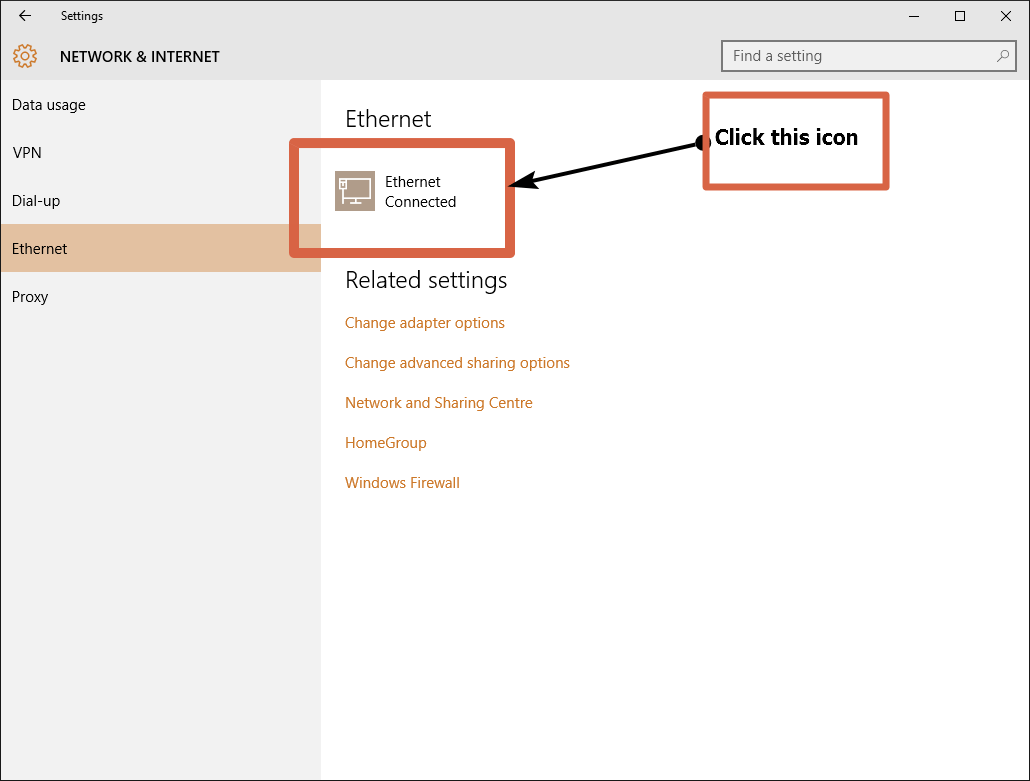1030x781 pixels.
Task: Click the Ethernet connection monitor icon
Action: click(355, 191)
